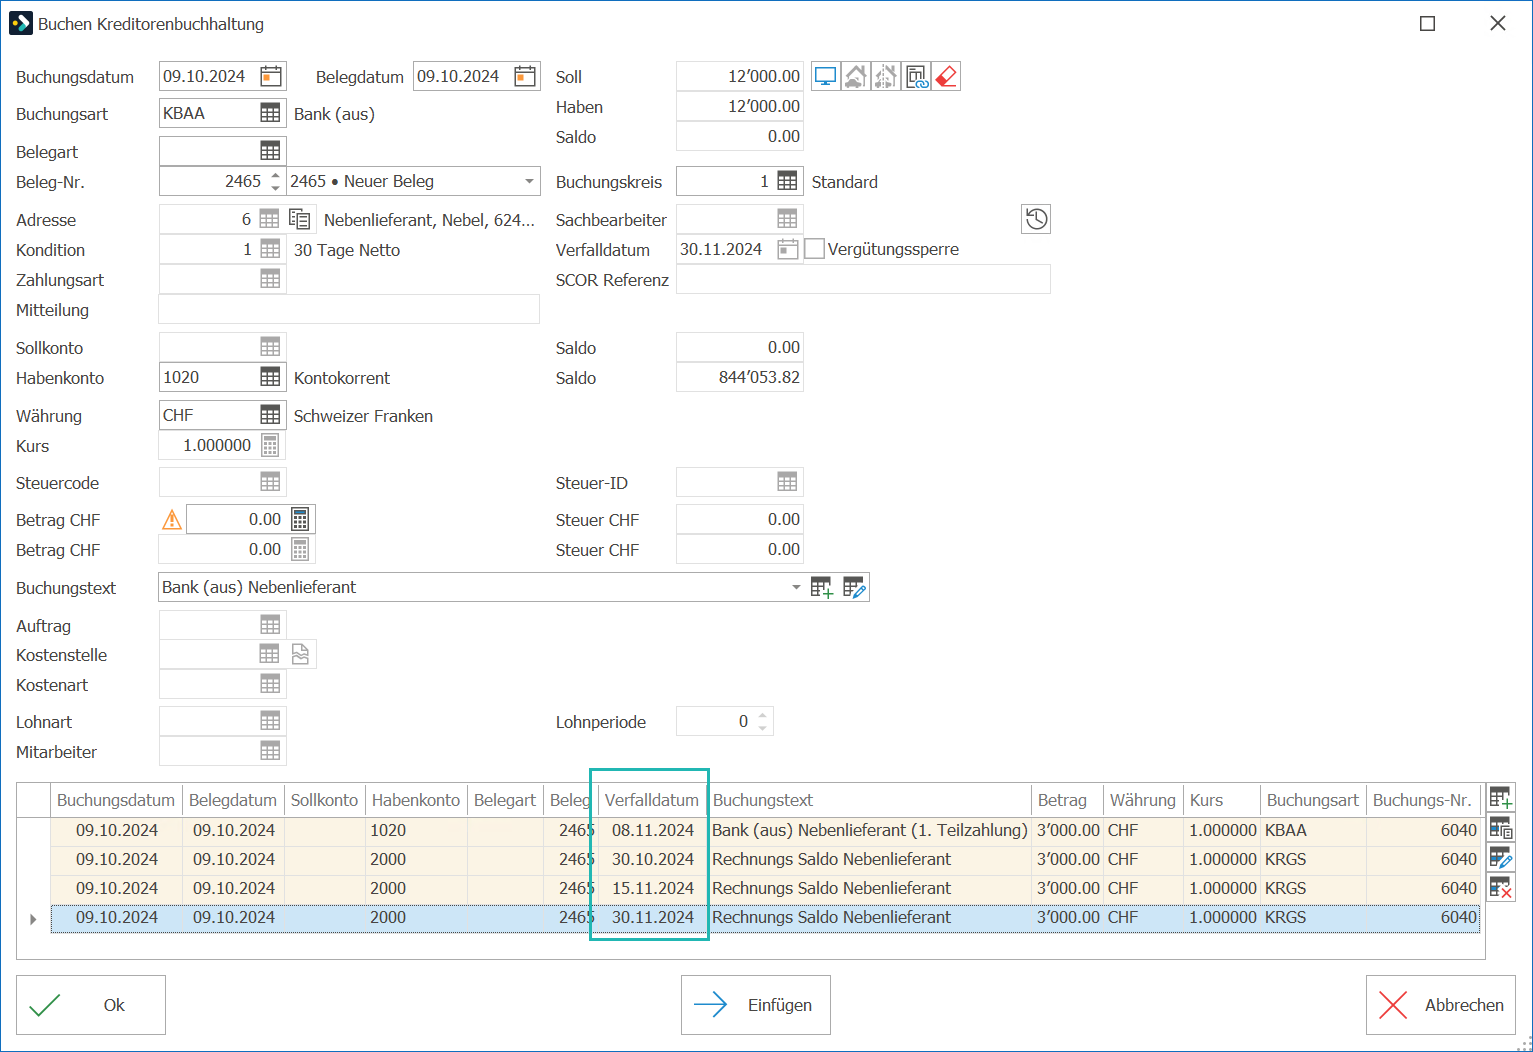Click the document link icon
The width and height of the screenshot is (1533, 1052).
(916, 77)
